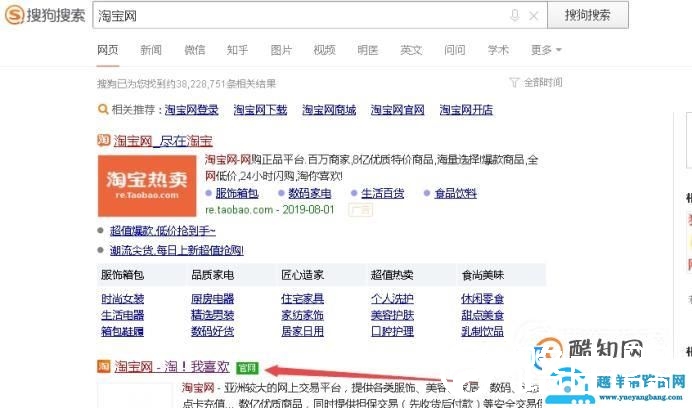Open the 住宅家具 link
This screenshot has height=408, width=692.
tap(303, 299)
